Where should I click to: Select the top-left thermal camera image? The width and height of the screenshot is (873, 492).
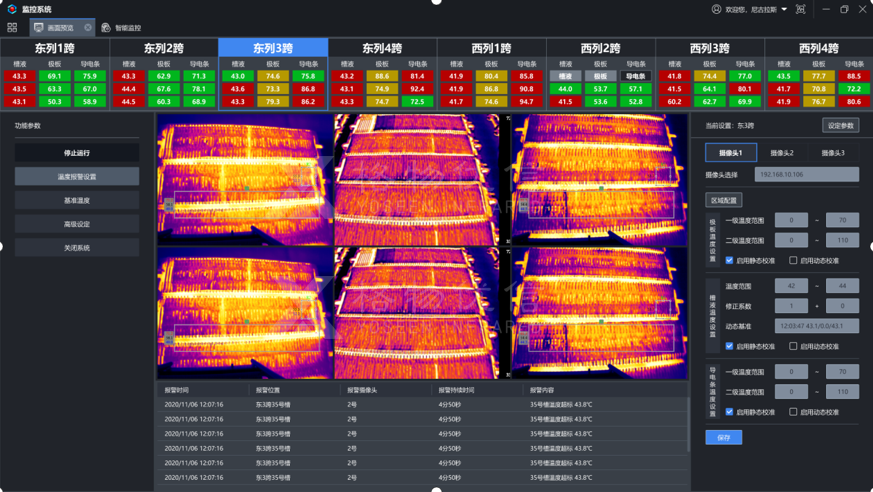coord(243,179)
